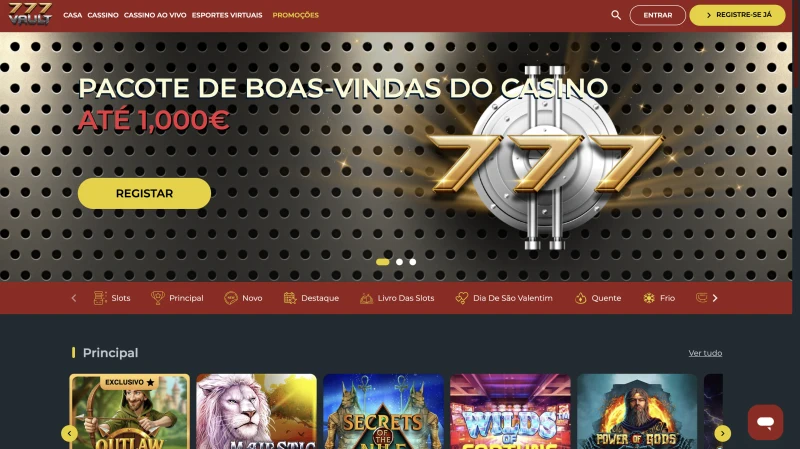Select the Frio snowflake category
Screen dimensions: 800x449
(x=659, y=298)
